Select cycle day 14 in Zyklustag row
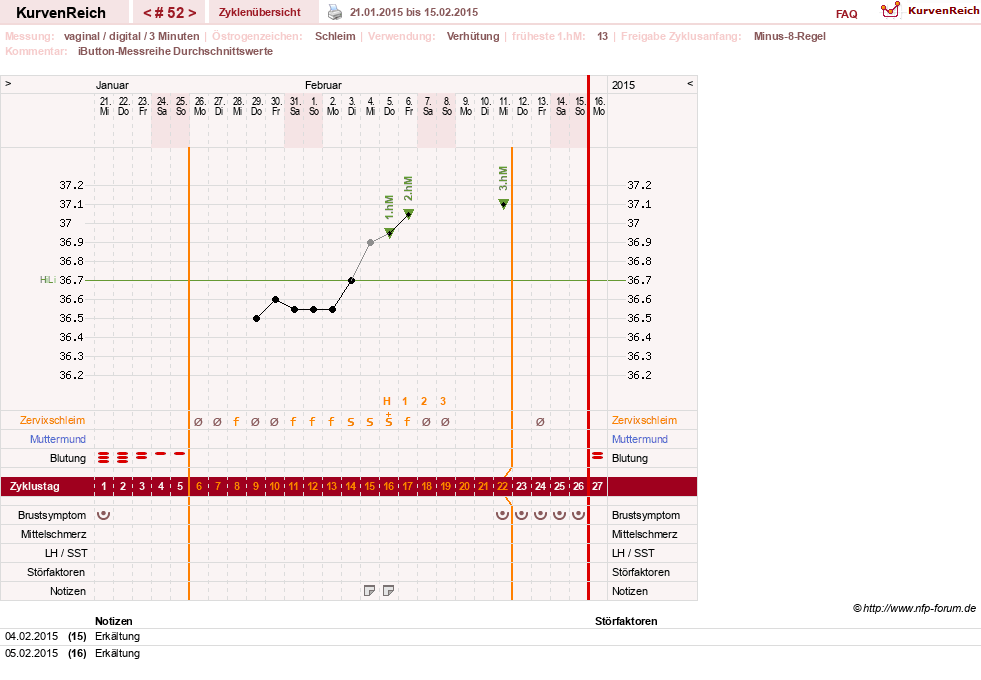 click(350, 486)
